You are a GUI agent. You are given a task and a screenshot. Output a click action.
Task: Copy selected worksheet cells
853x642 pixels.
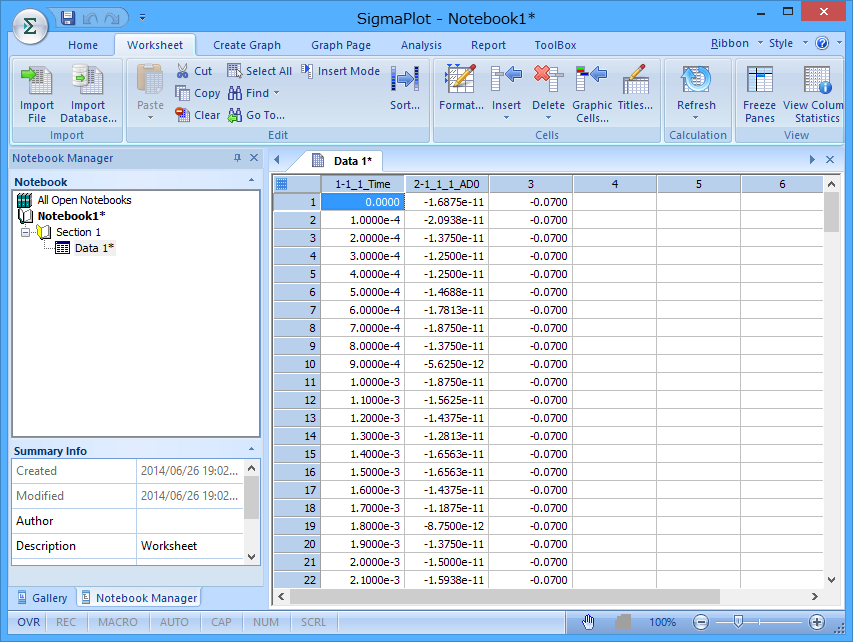(198, 93)
